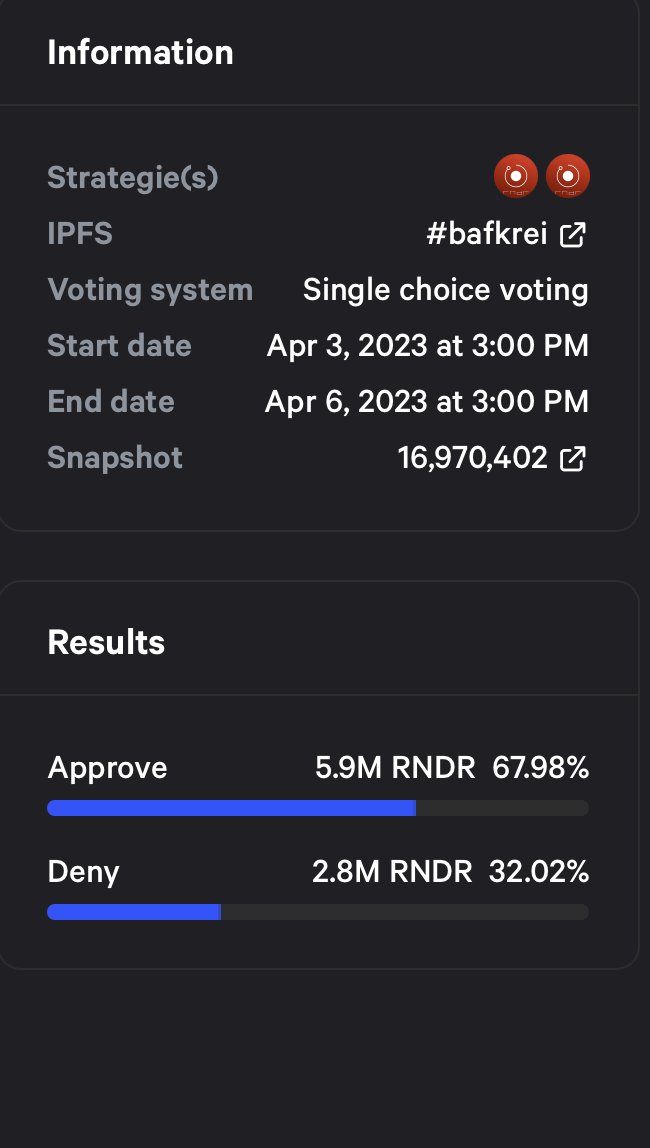The width and height of the screenshot is (650, 1148).
Task: Click the Approve result progress bar
Action: [x=318, y=808]
